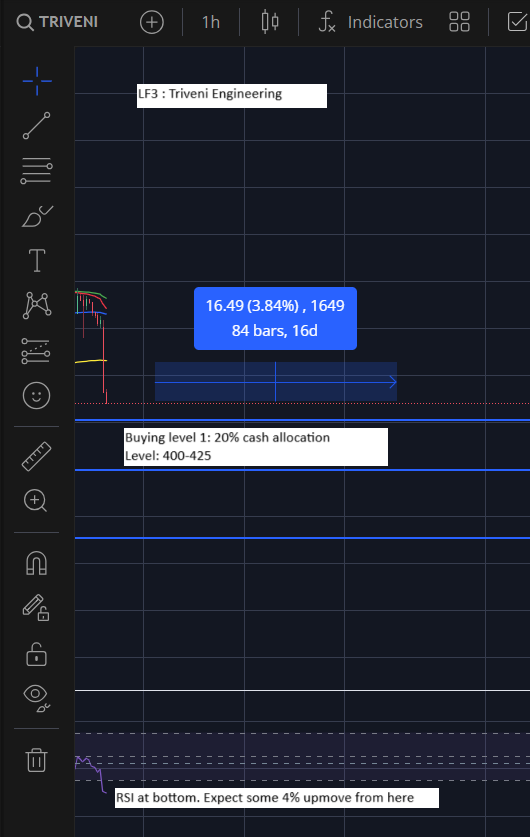Open the indicator templates grid icon
The width and height of the screenshot is (530, 837).
coord(459,22)
